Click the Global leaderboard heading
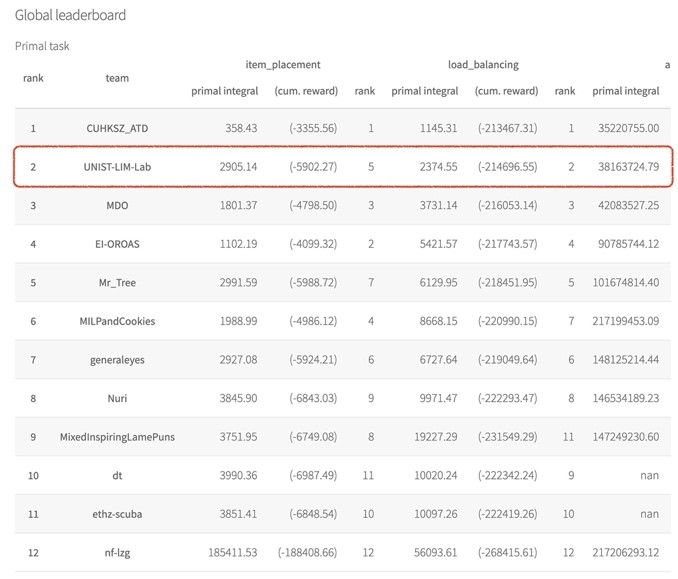 [x=70, y=16]
